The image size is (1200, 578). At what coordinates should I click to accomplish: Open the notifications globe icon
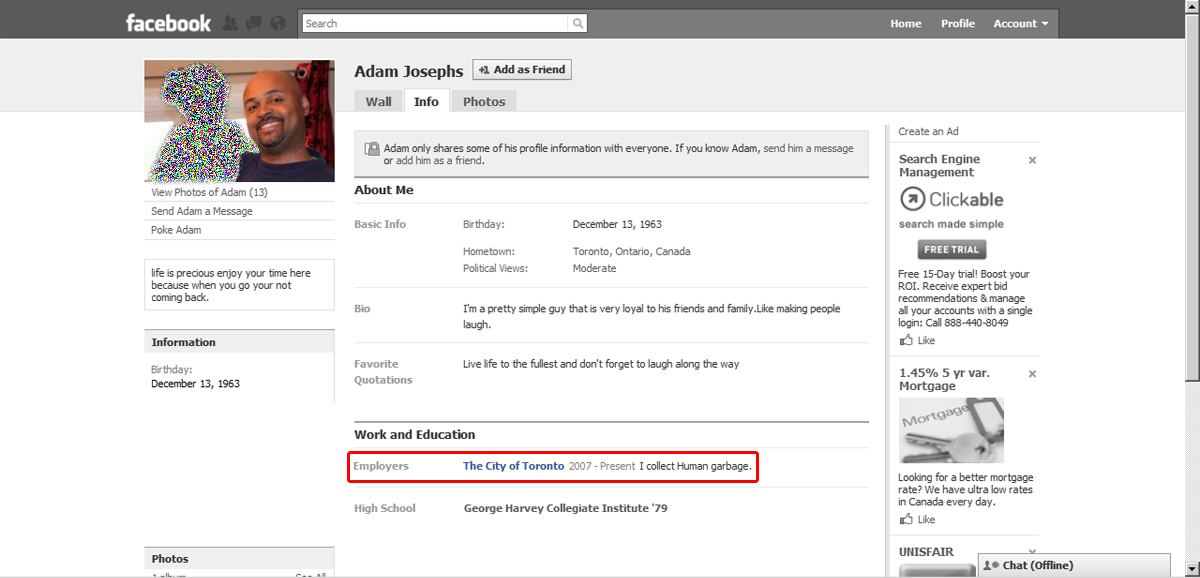[277, 23]
